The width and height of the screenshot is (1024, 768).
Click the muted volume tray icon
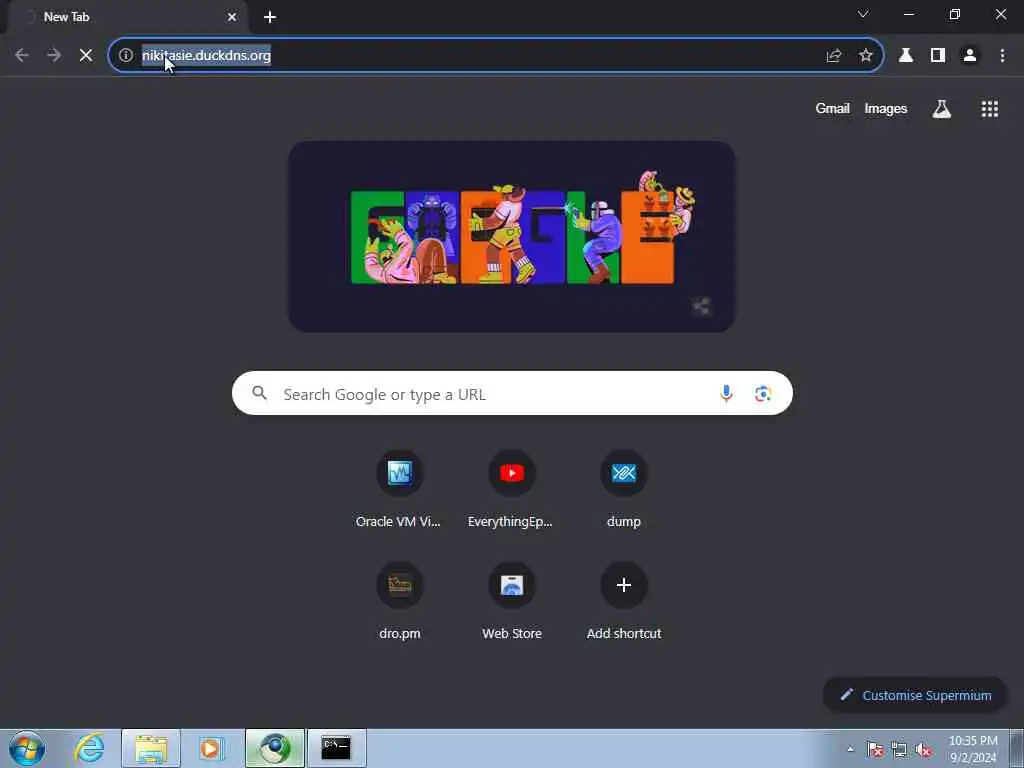click(923, 749)
